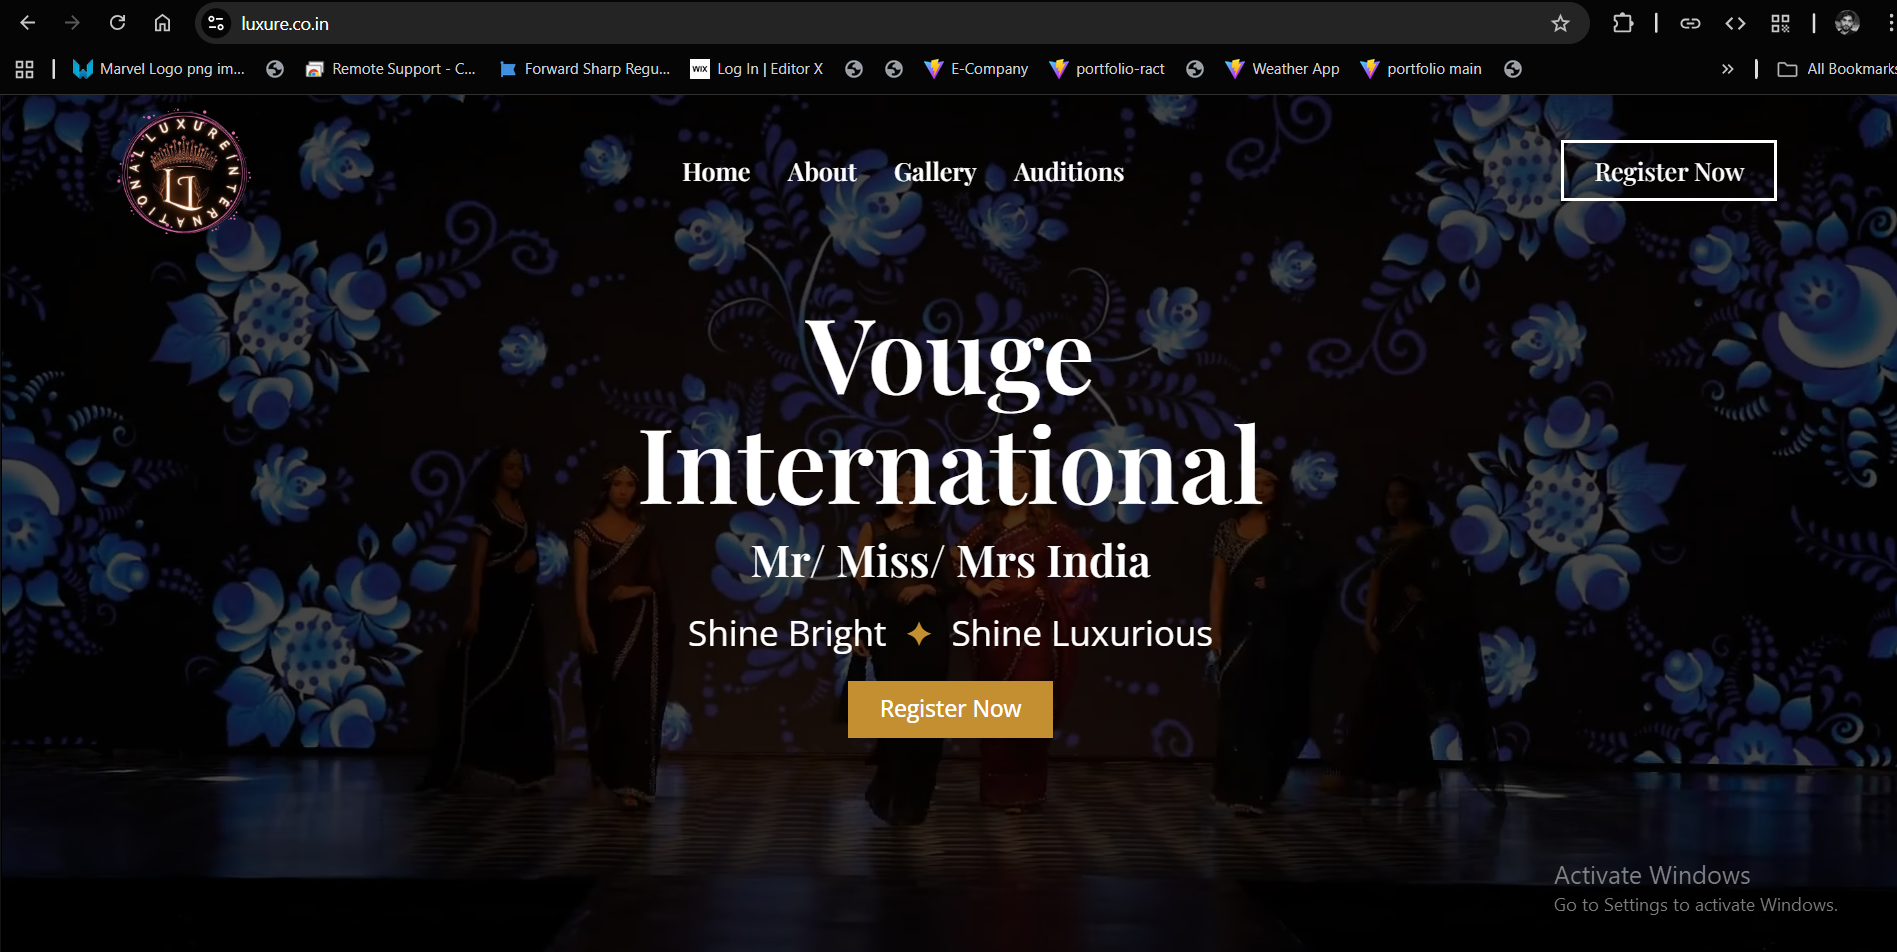Open the Log In Editor X bookmark
Viewport: 1897px width, 952px height.
pyautogui.click(x=757, y=69)
